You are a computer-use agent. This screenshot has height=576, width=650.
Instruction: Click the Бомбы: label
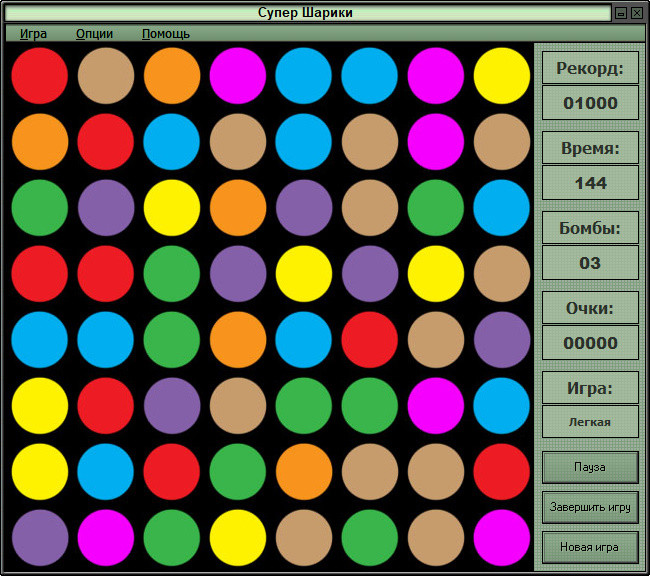pyautogui.click(x=590, y=228)
